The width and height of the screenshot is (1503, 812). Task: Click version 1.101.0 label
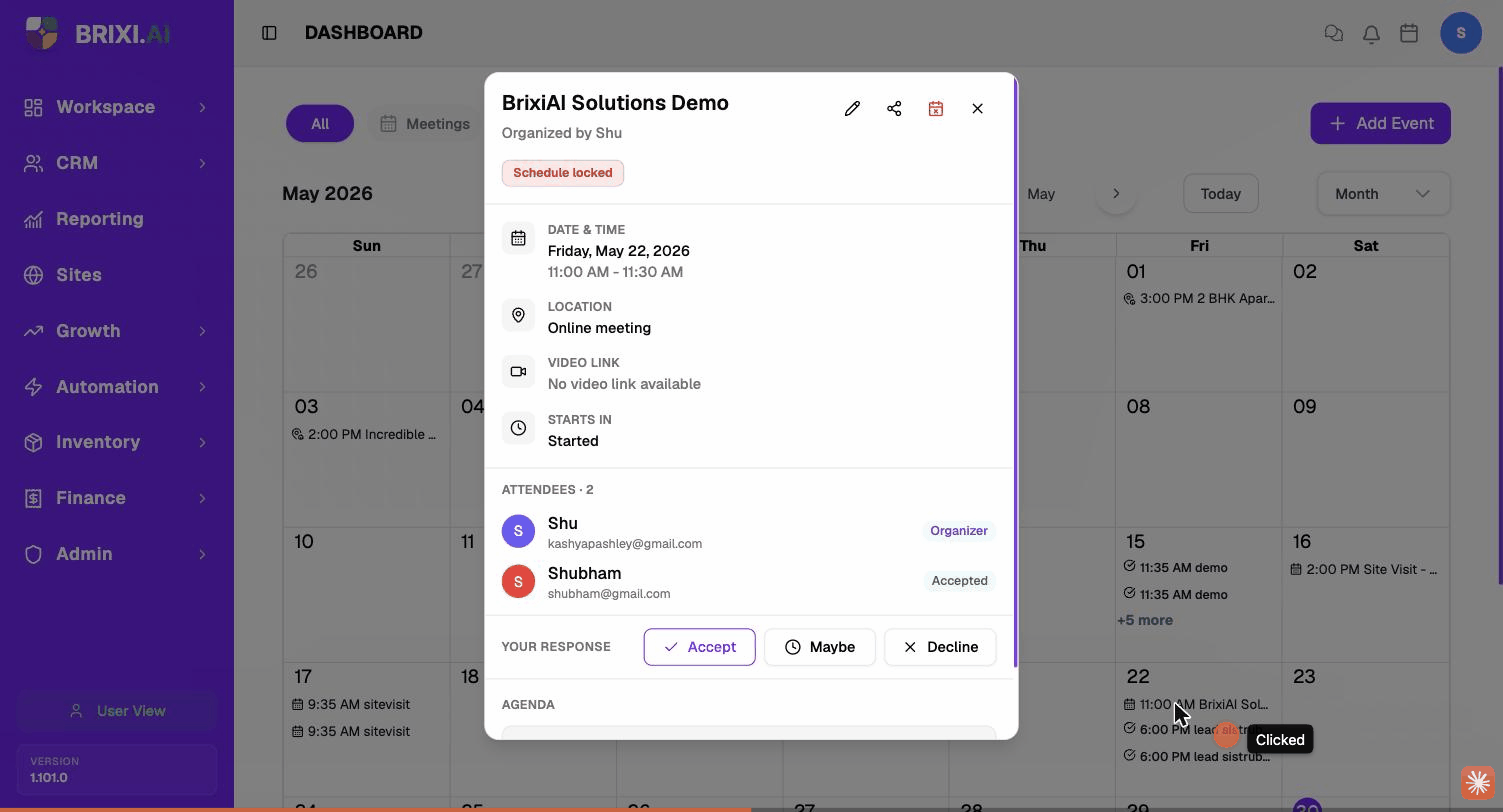click(49, 777)
